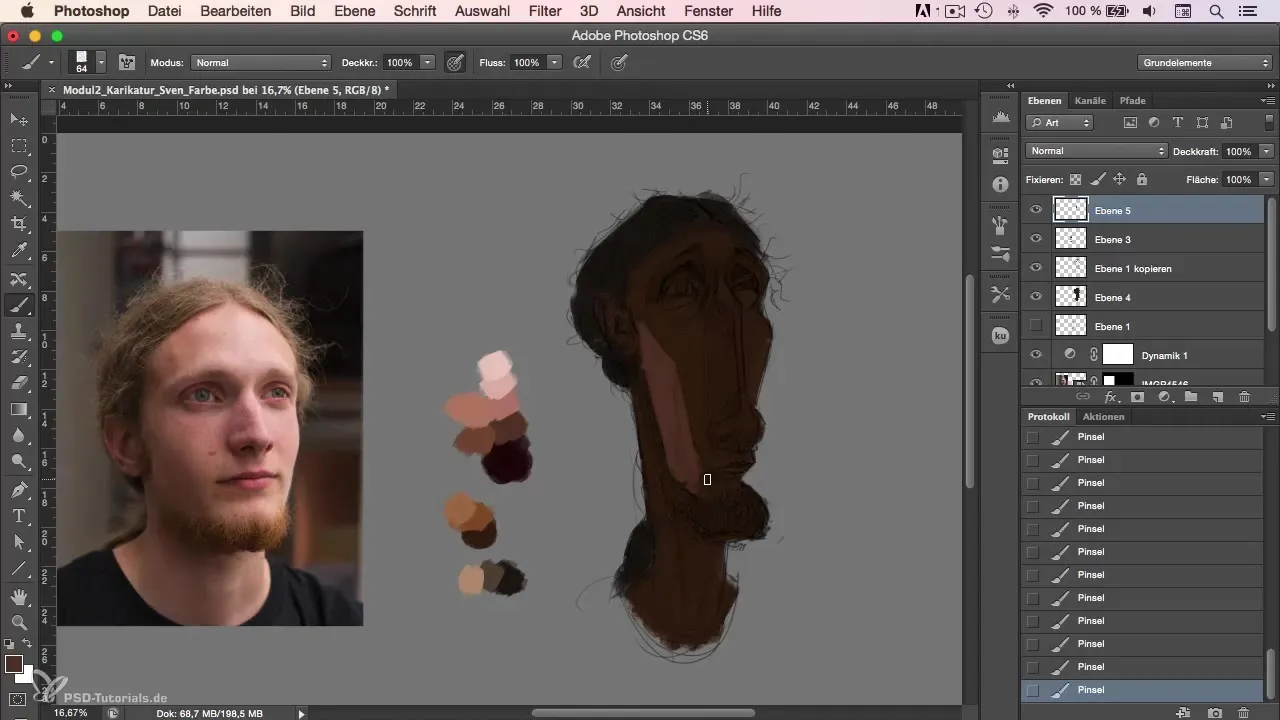This screenshot has height=720, width=1280.
Task: Toggle lock transparent pixels
Action: pyautogui.click(x=1075, y=179)
